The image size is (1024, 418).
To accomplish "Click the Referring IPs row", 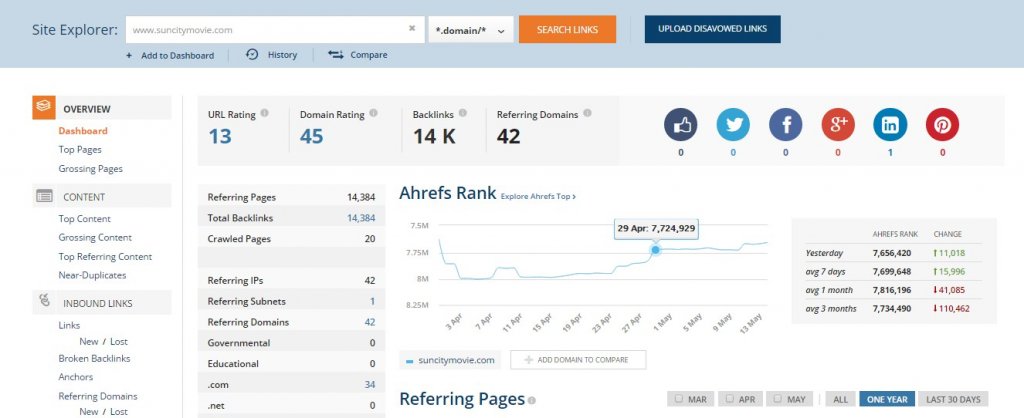I will point(291,280).
